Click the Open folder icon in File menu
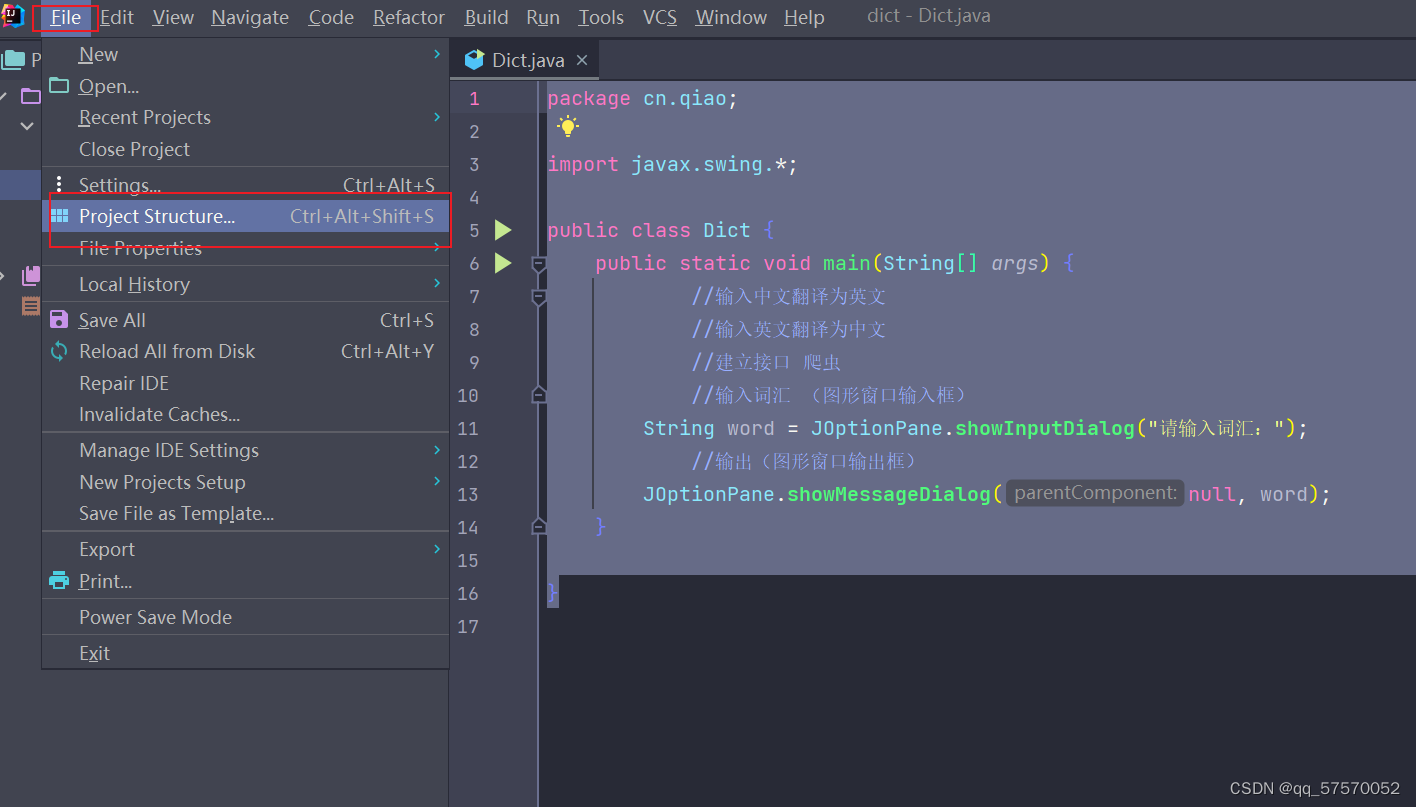Viewport: 1416px width, 807px height. (60, 86)
